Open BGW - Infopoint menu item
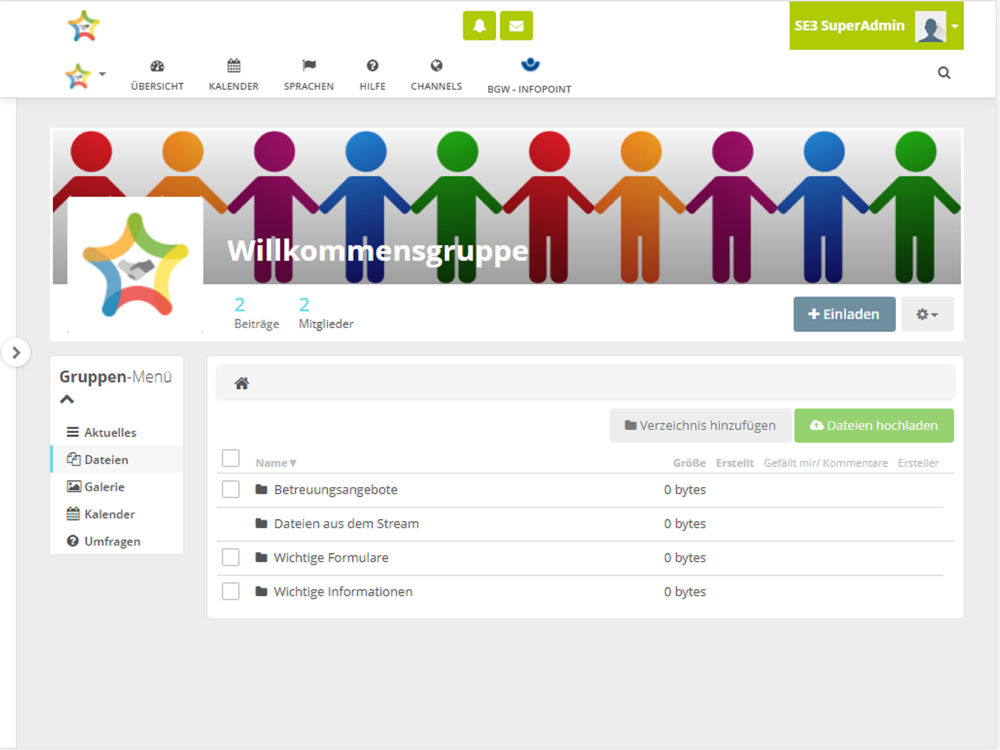This screenshot has width=1000, height=750. 529,76
